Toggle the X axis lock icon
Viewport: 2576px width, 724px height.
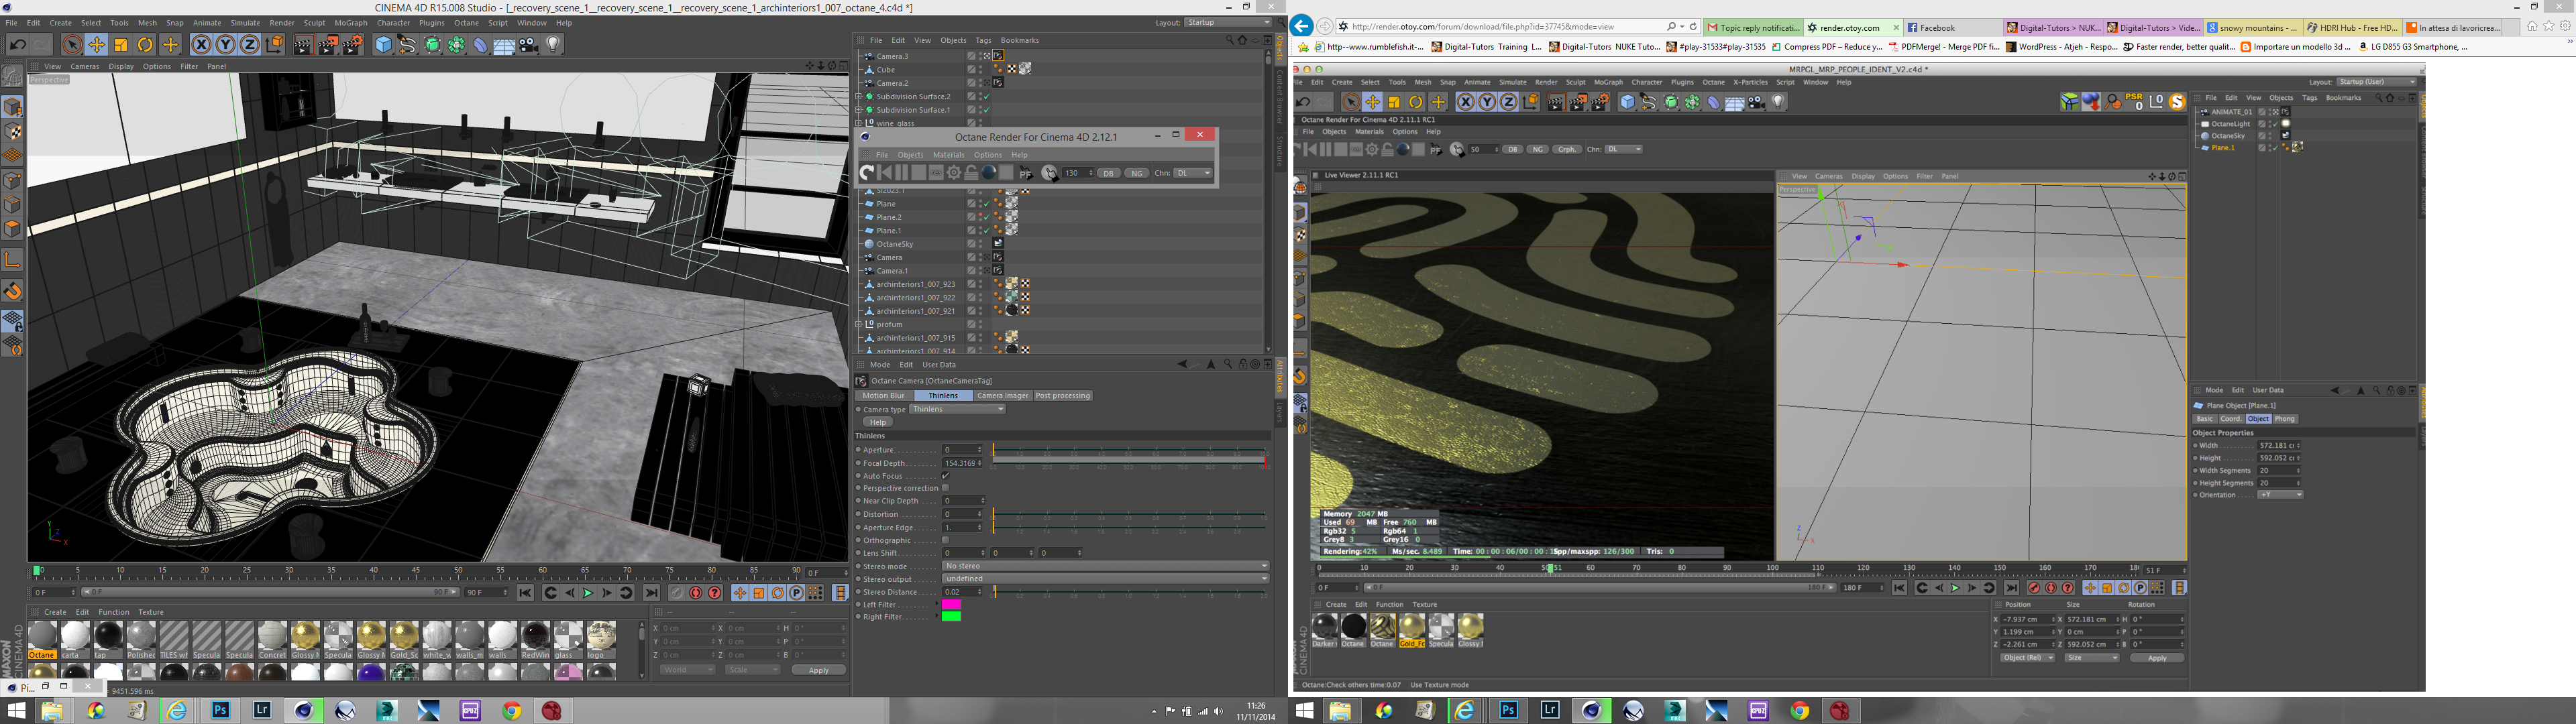201,45
